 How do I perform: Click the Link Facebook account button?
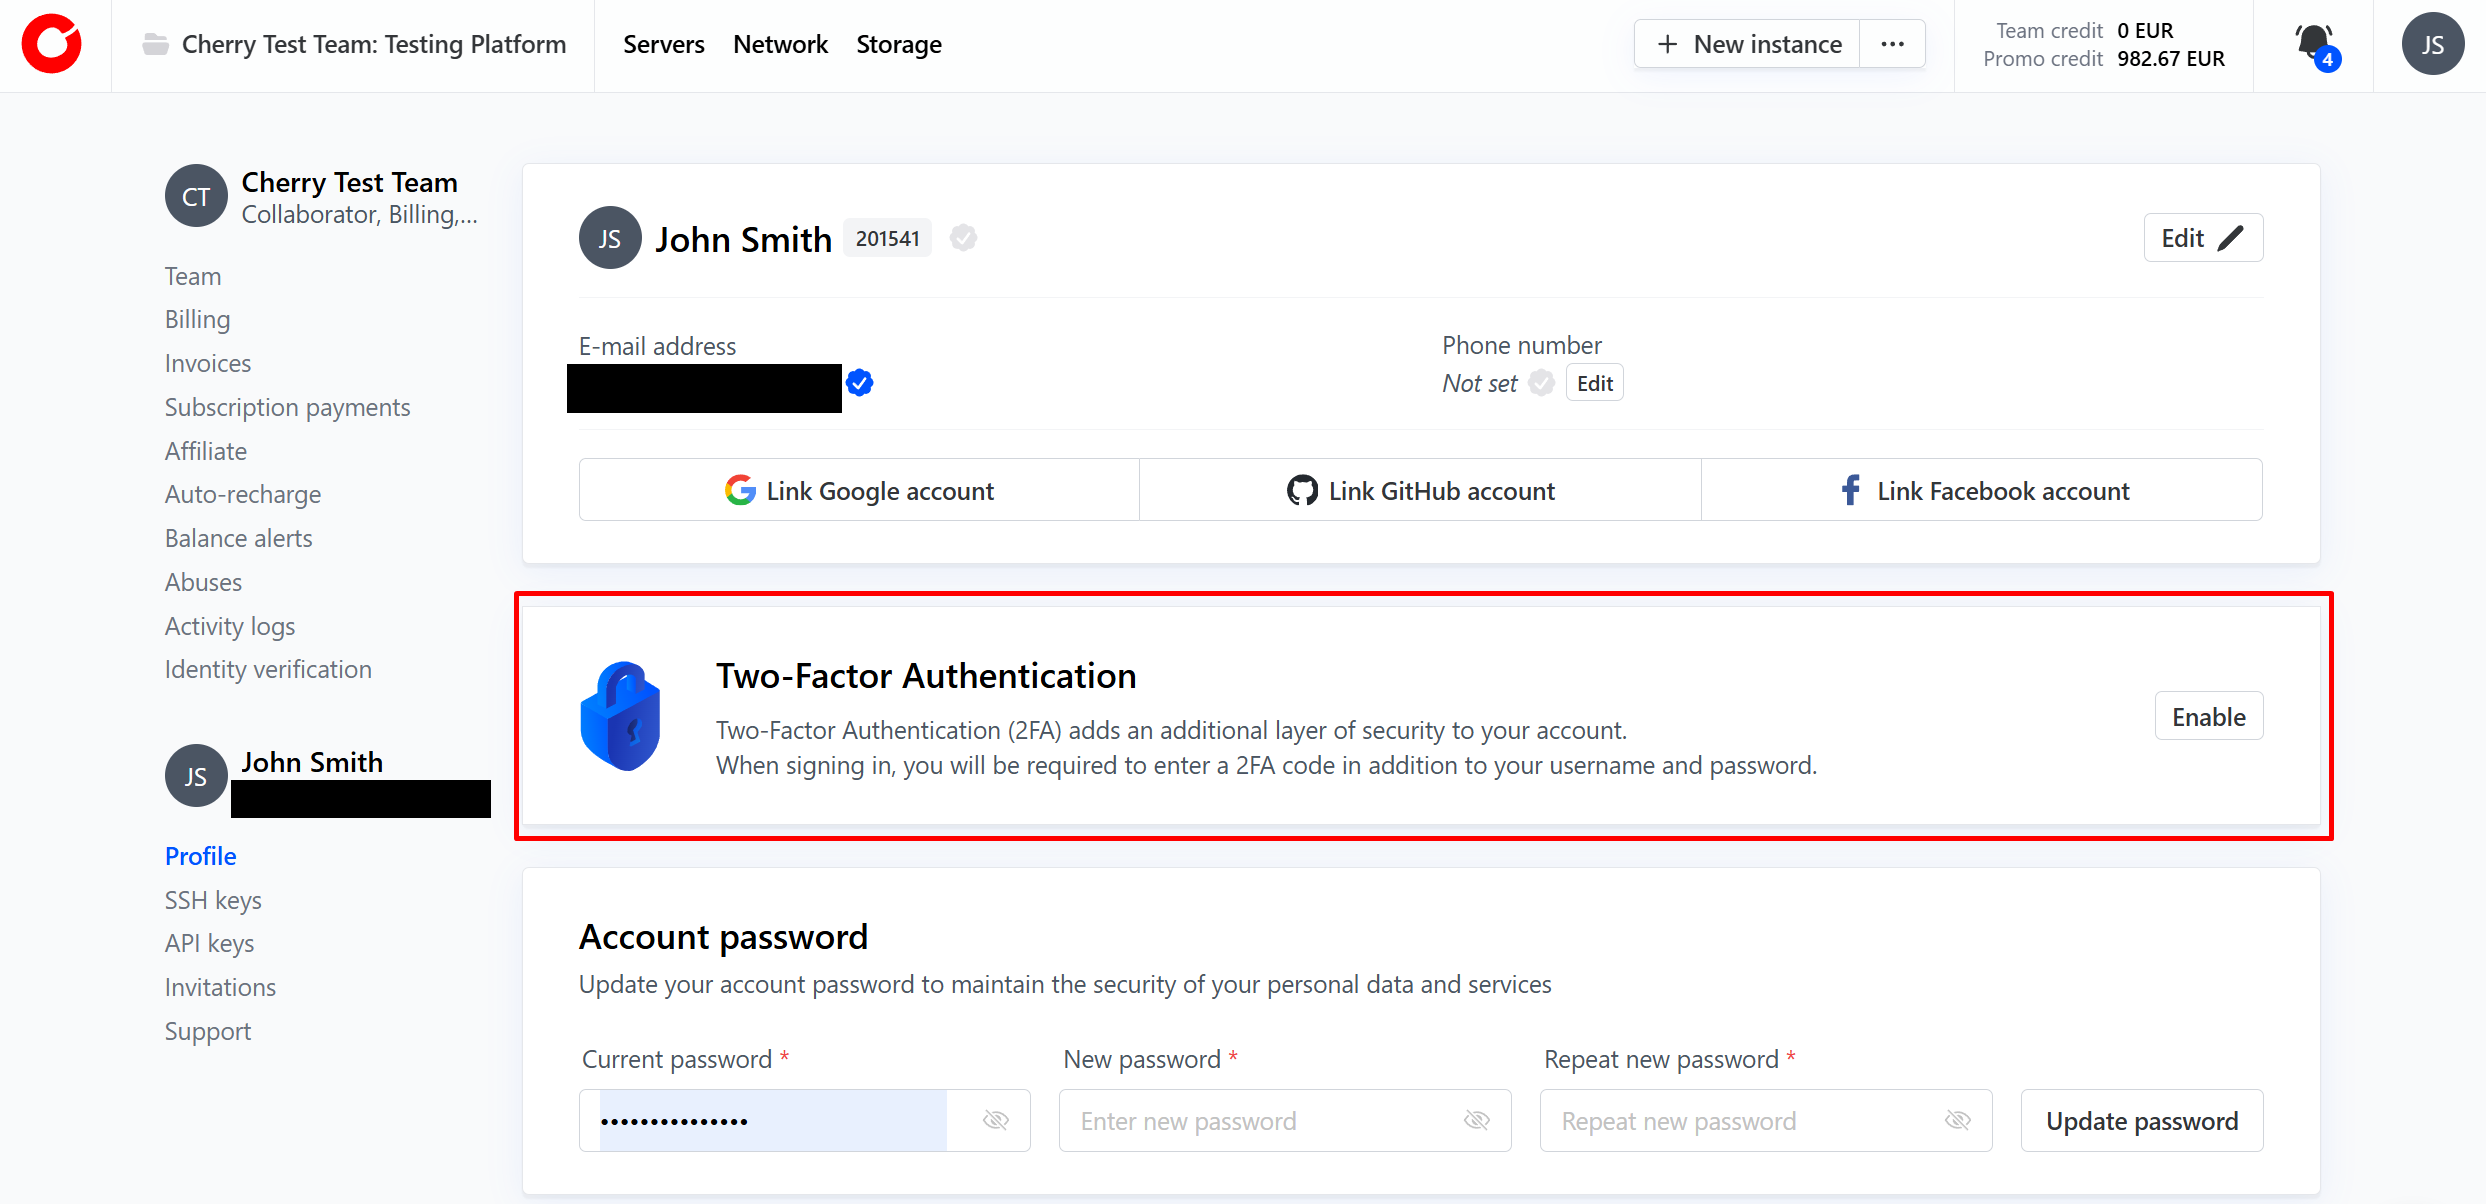[x=1982, y=490]
